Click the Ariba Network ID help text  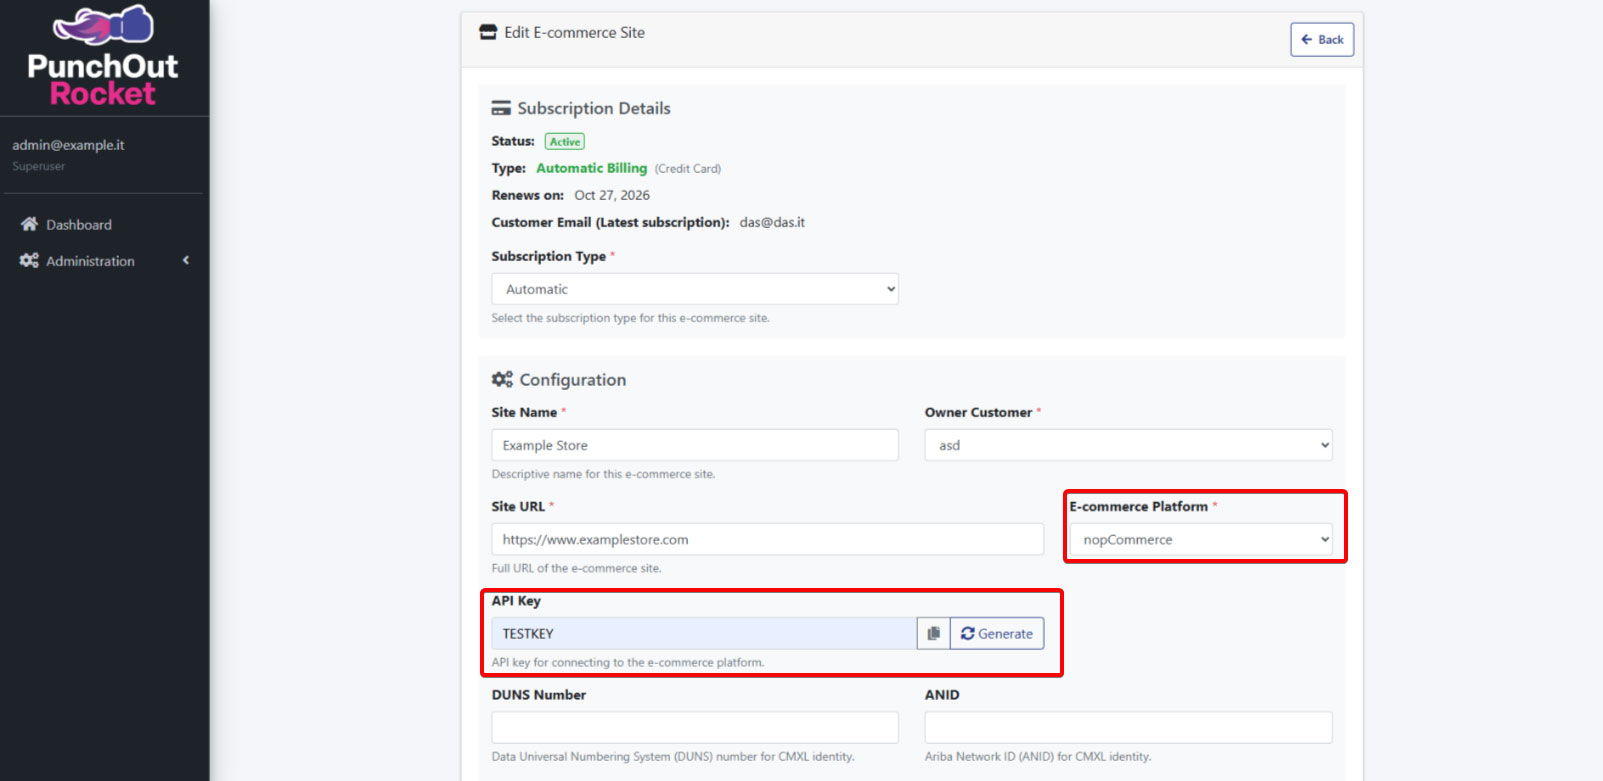(1038, 757)
